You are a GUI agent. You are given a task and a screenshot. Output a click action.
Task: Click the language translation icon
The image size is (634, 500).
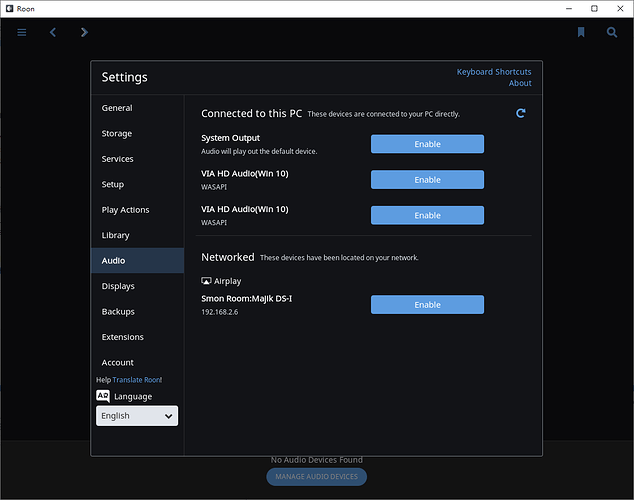click(103, 396)
